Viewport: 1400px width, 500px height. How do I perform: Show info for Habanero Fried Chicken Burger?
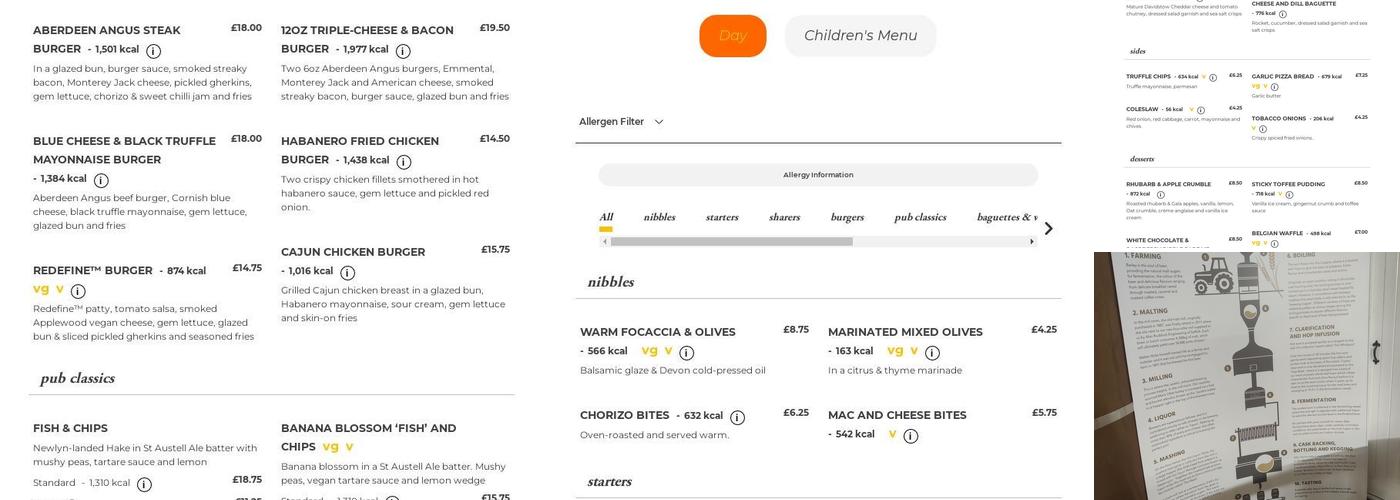404,162
